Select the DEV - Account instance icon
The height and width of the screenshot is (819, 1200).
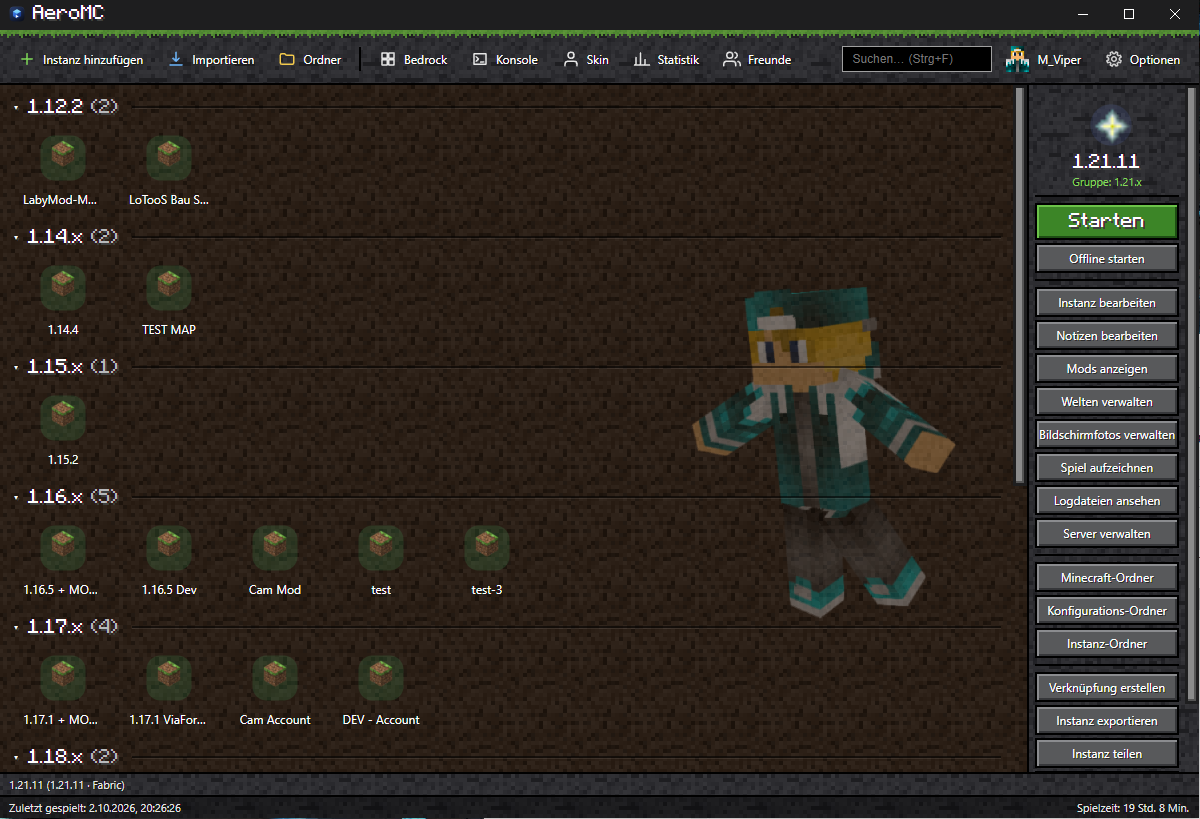click(381, 677)
